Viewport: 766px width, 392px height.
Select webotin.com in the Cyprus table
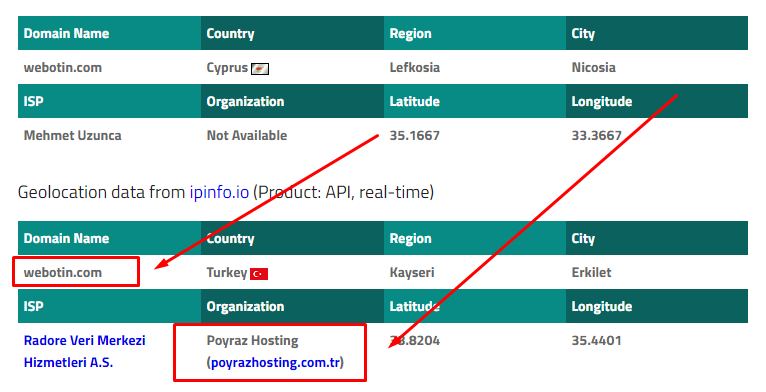click(x=63, y=67)
